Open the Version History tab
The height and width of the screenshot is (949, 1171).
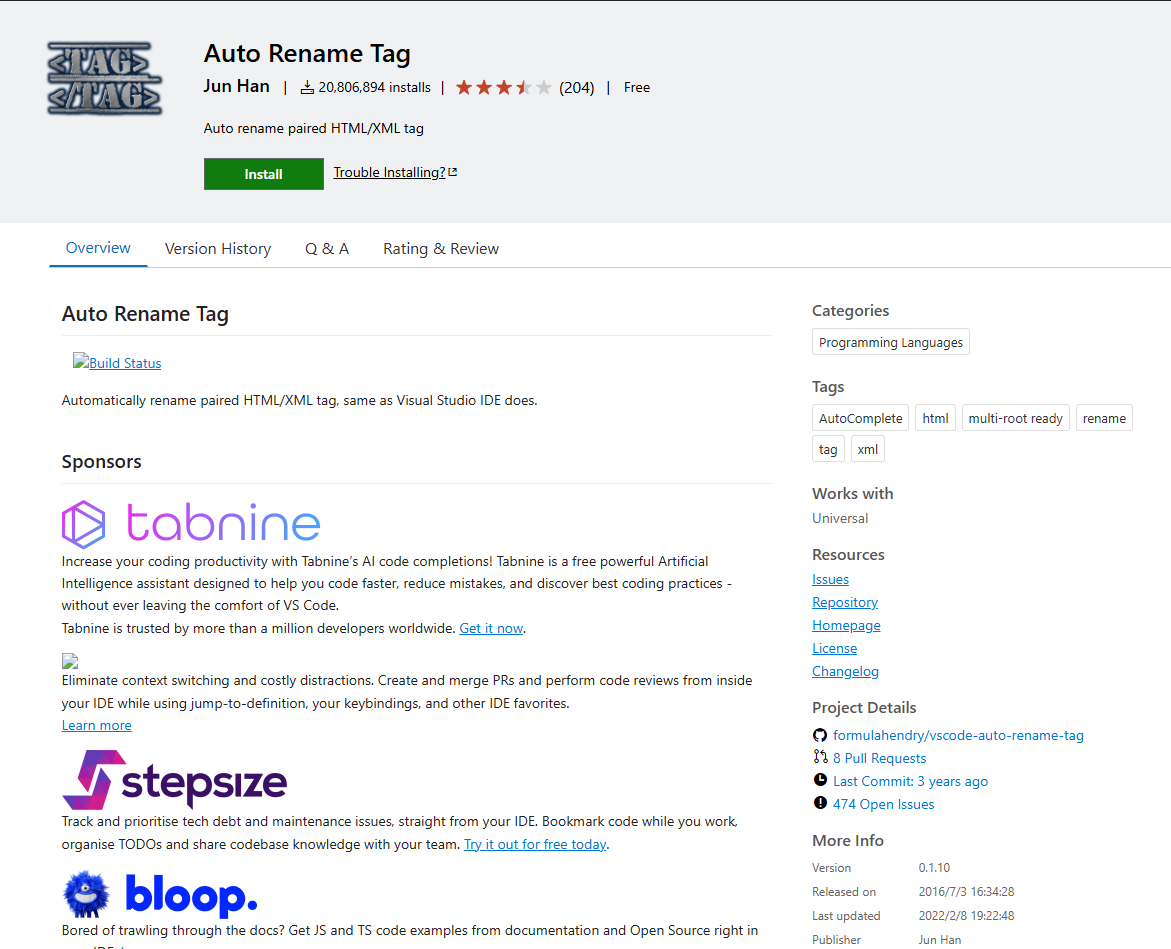tap(217, 249)
